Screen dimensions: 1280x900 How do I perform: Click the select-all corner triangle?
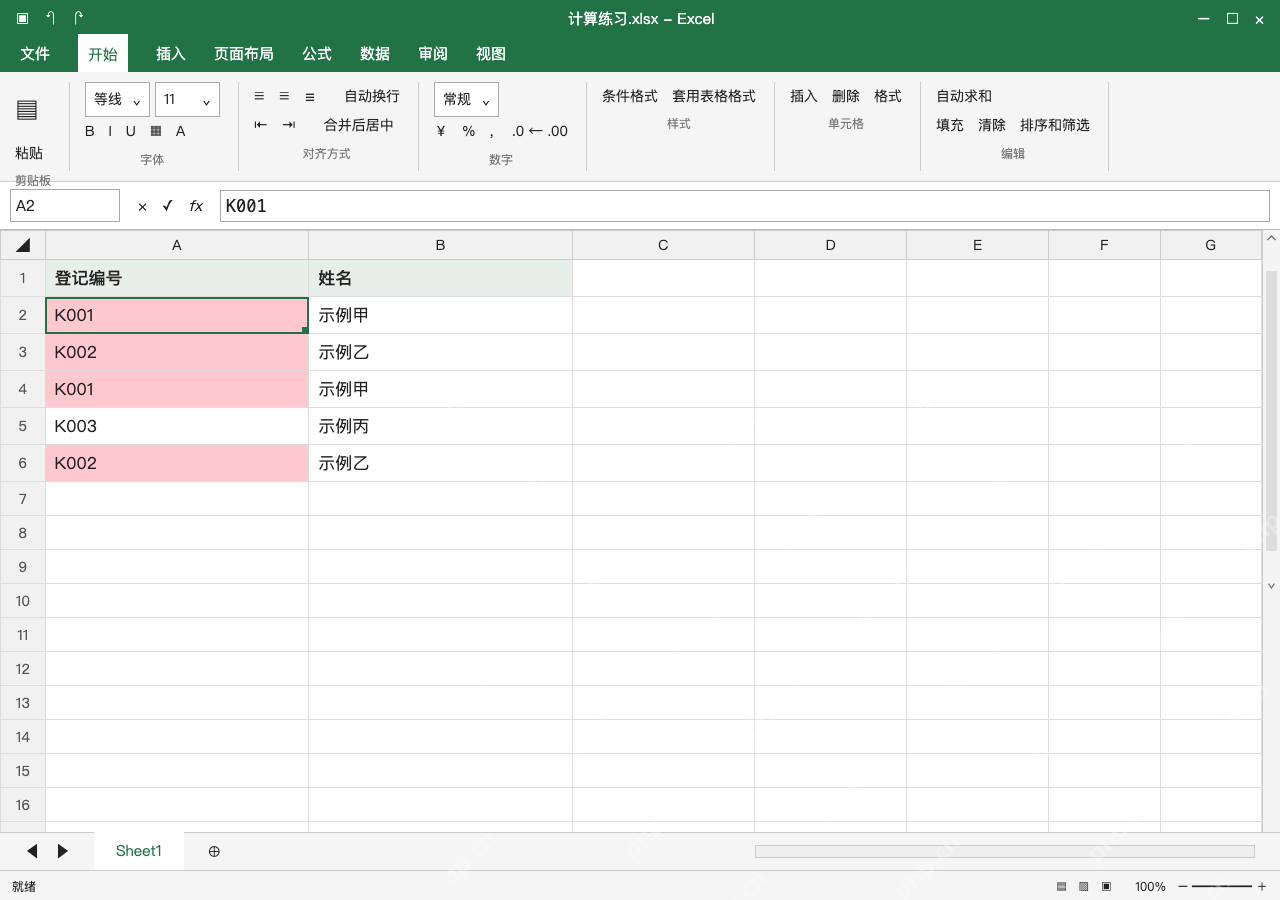(23, 245)
